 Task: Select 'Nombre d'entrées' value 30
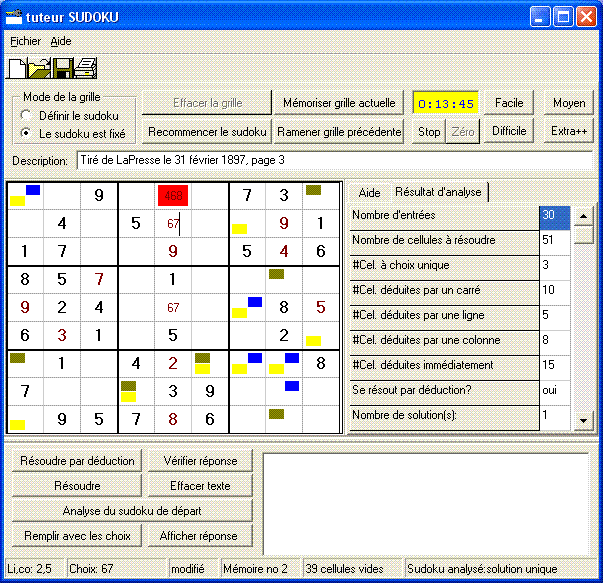coord(555,218)
